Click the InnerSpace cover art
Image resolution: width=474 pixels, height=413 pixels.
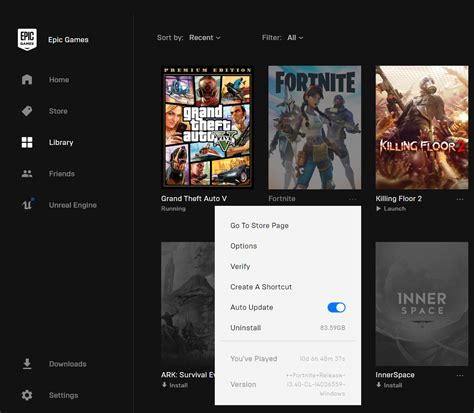click(422, 304)
